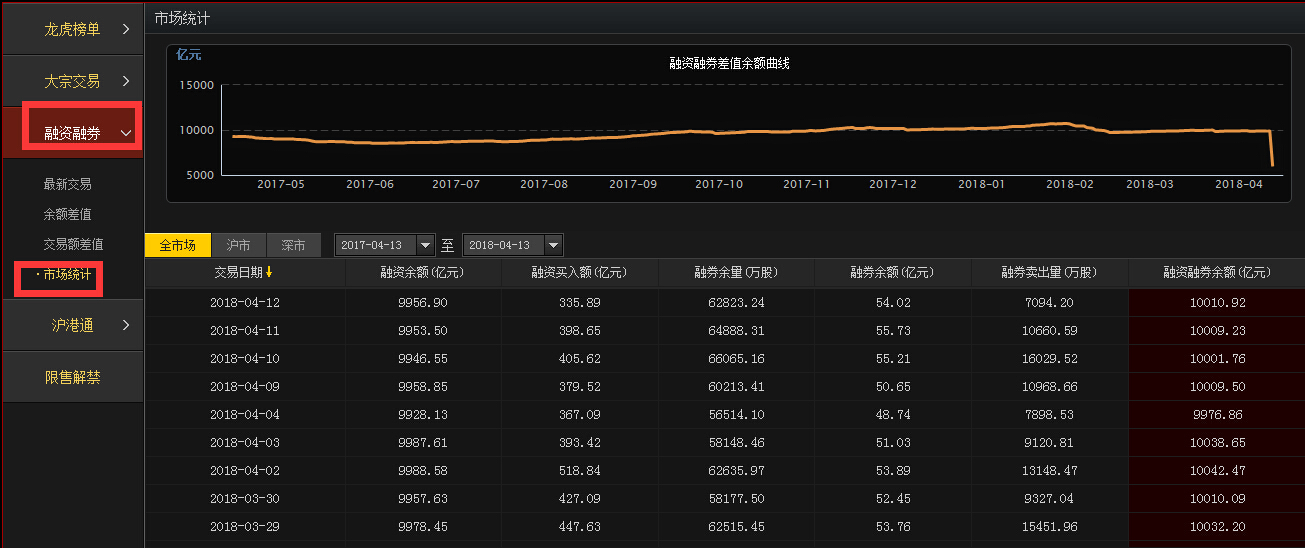The width and height of the screenshot is (1305, 548).
Task: Select the 2018-03-30 date cell
Action: tap(245, 498)
